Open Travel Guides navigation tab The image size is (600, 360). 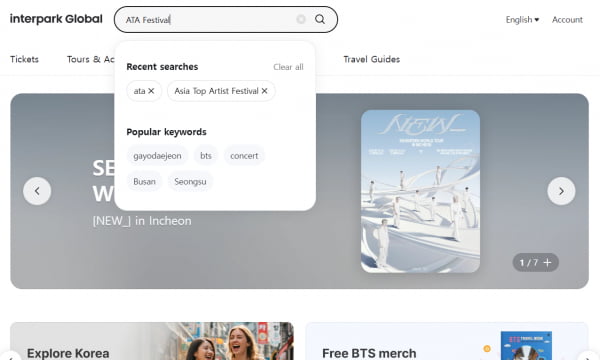click(x=372, y=59)
